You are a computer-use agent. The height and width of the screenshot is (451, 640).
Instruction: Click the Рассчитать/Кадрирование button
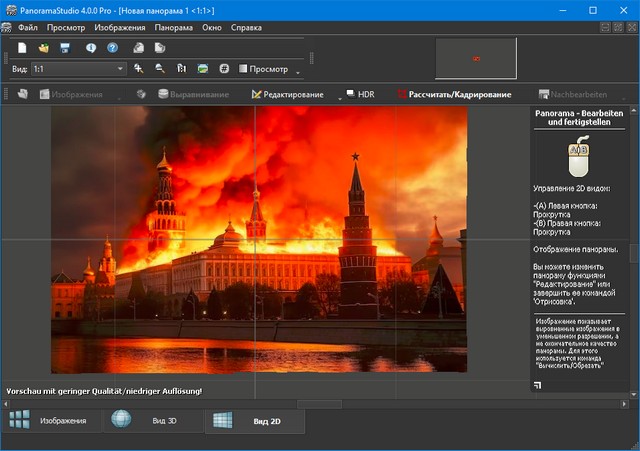[x=459, y=95]
